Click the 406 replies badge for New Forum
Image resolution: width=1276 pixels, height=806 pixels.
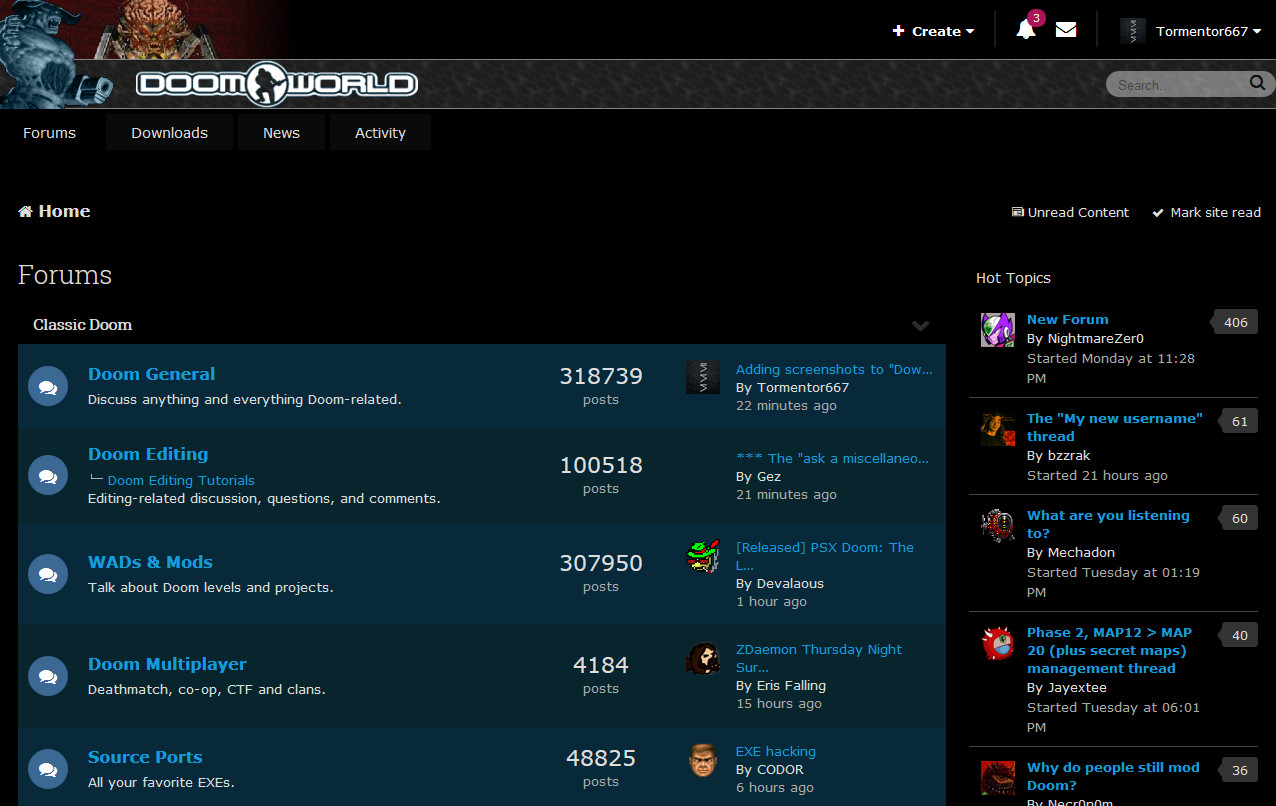tap(1235, 322)
